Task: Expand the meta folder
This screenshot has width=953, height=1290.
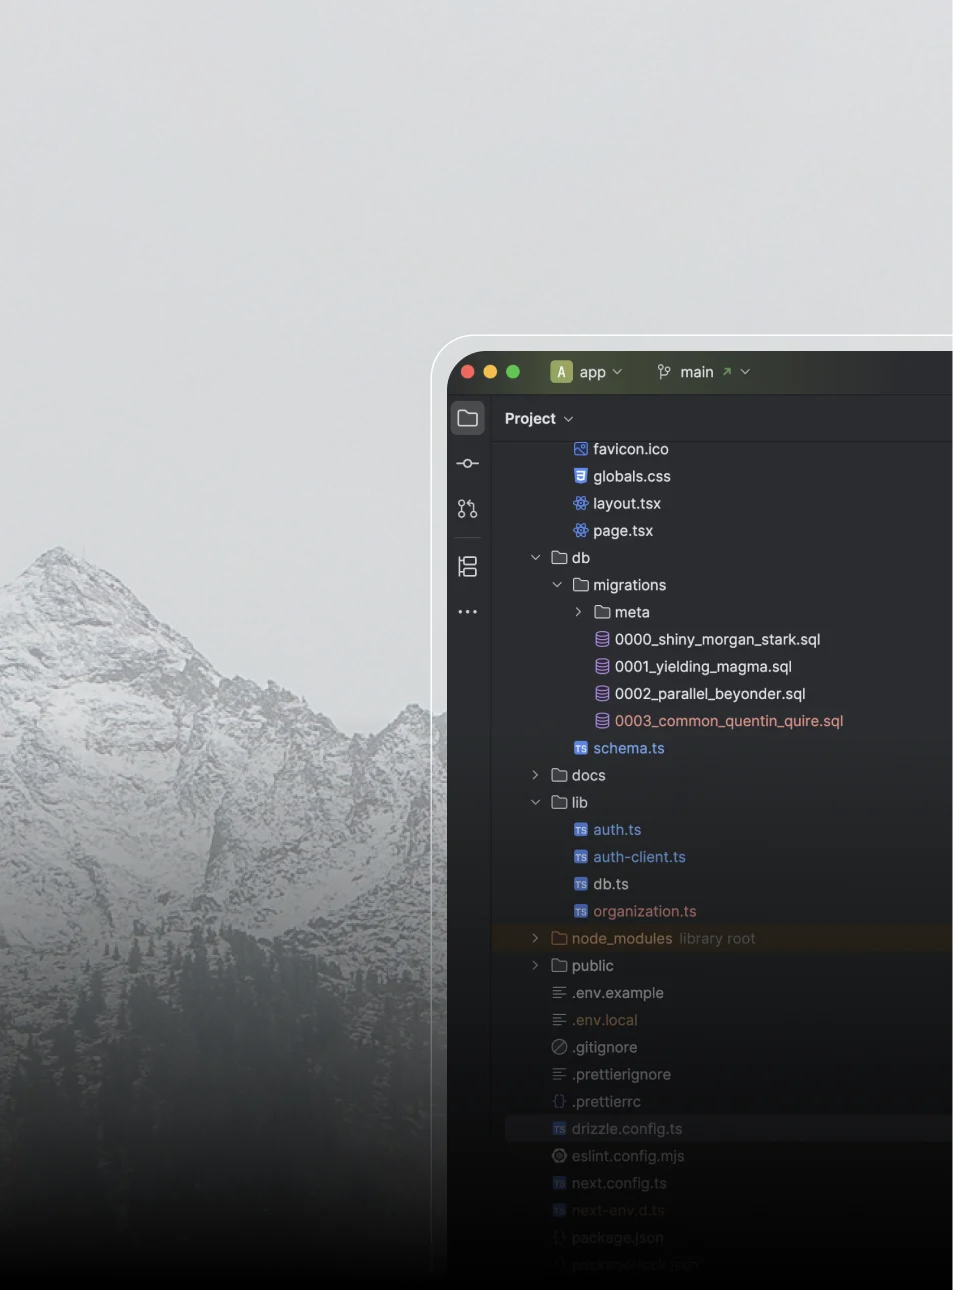Action: 578,612
